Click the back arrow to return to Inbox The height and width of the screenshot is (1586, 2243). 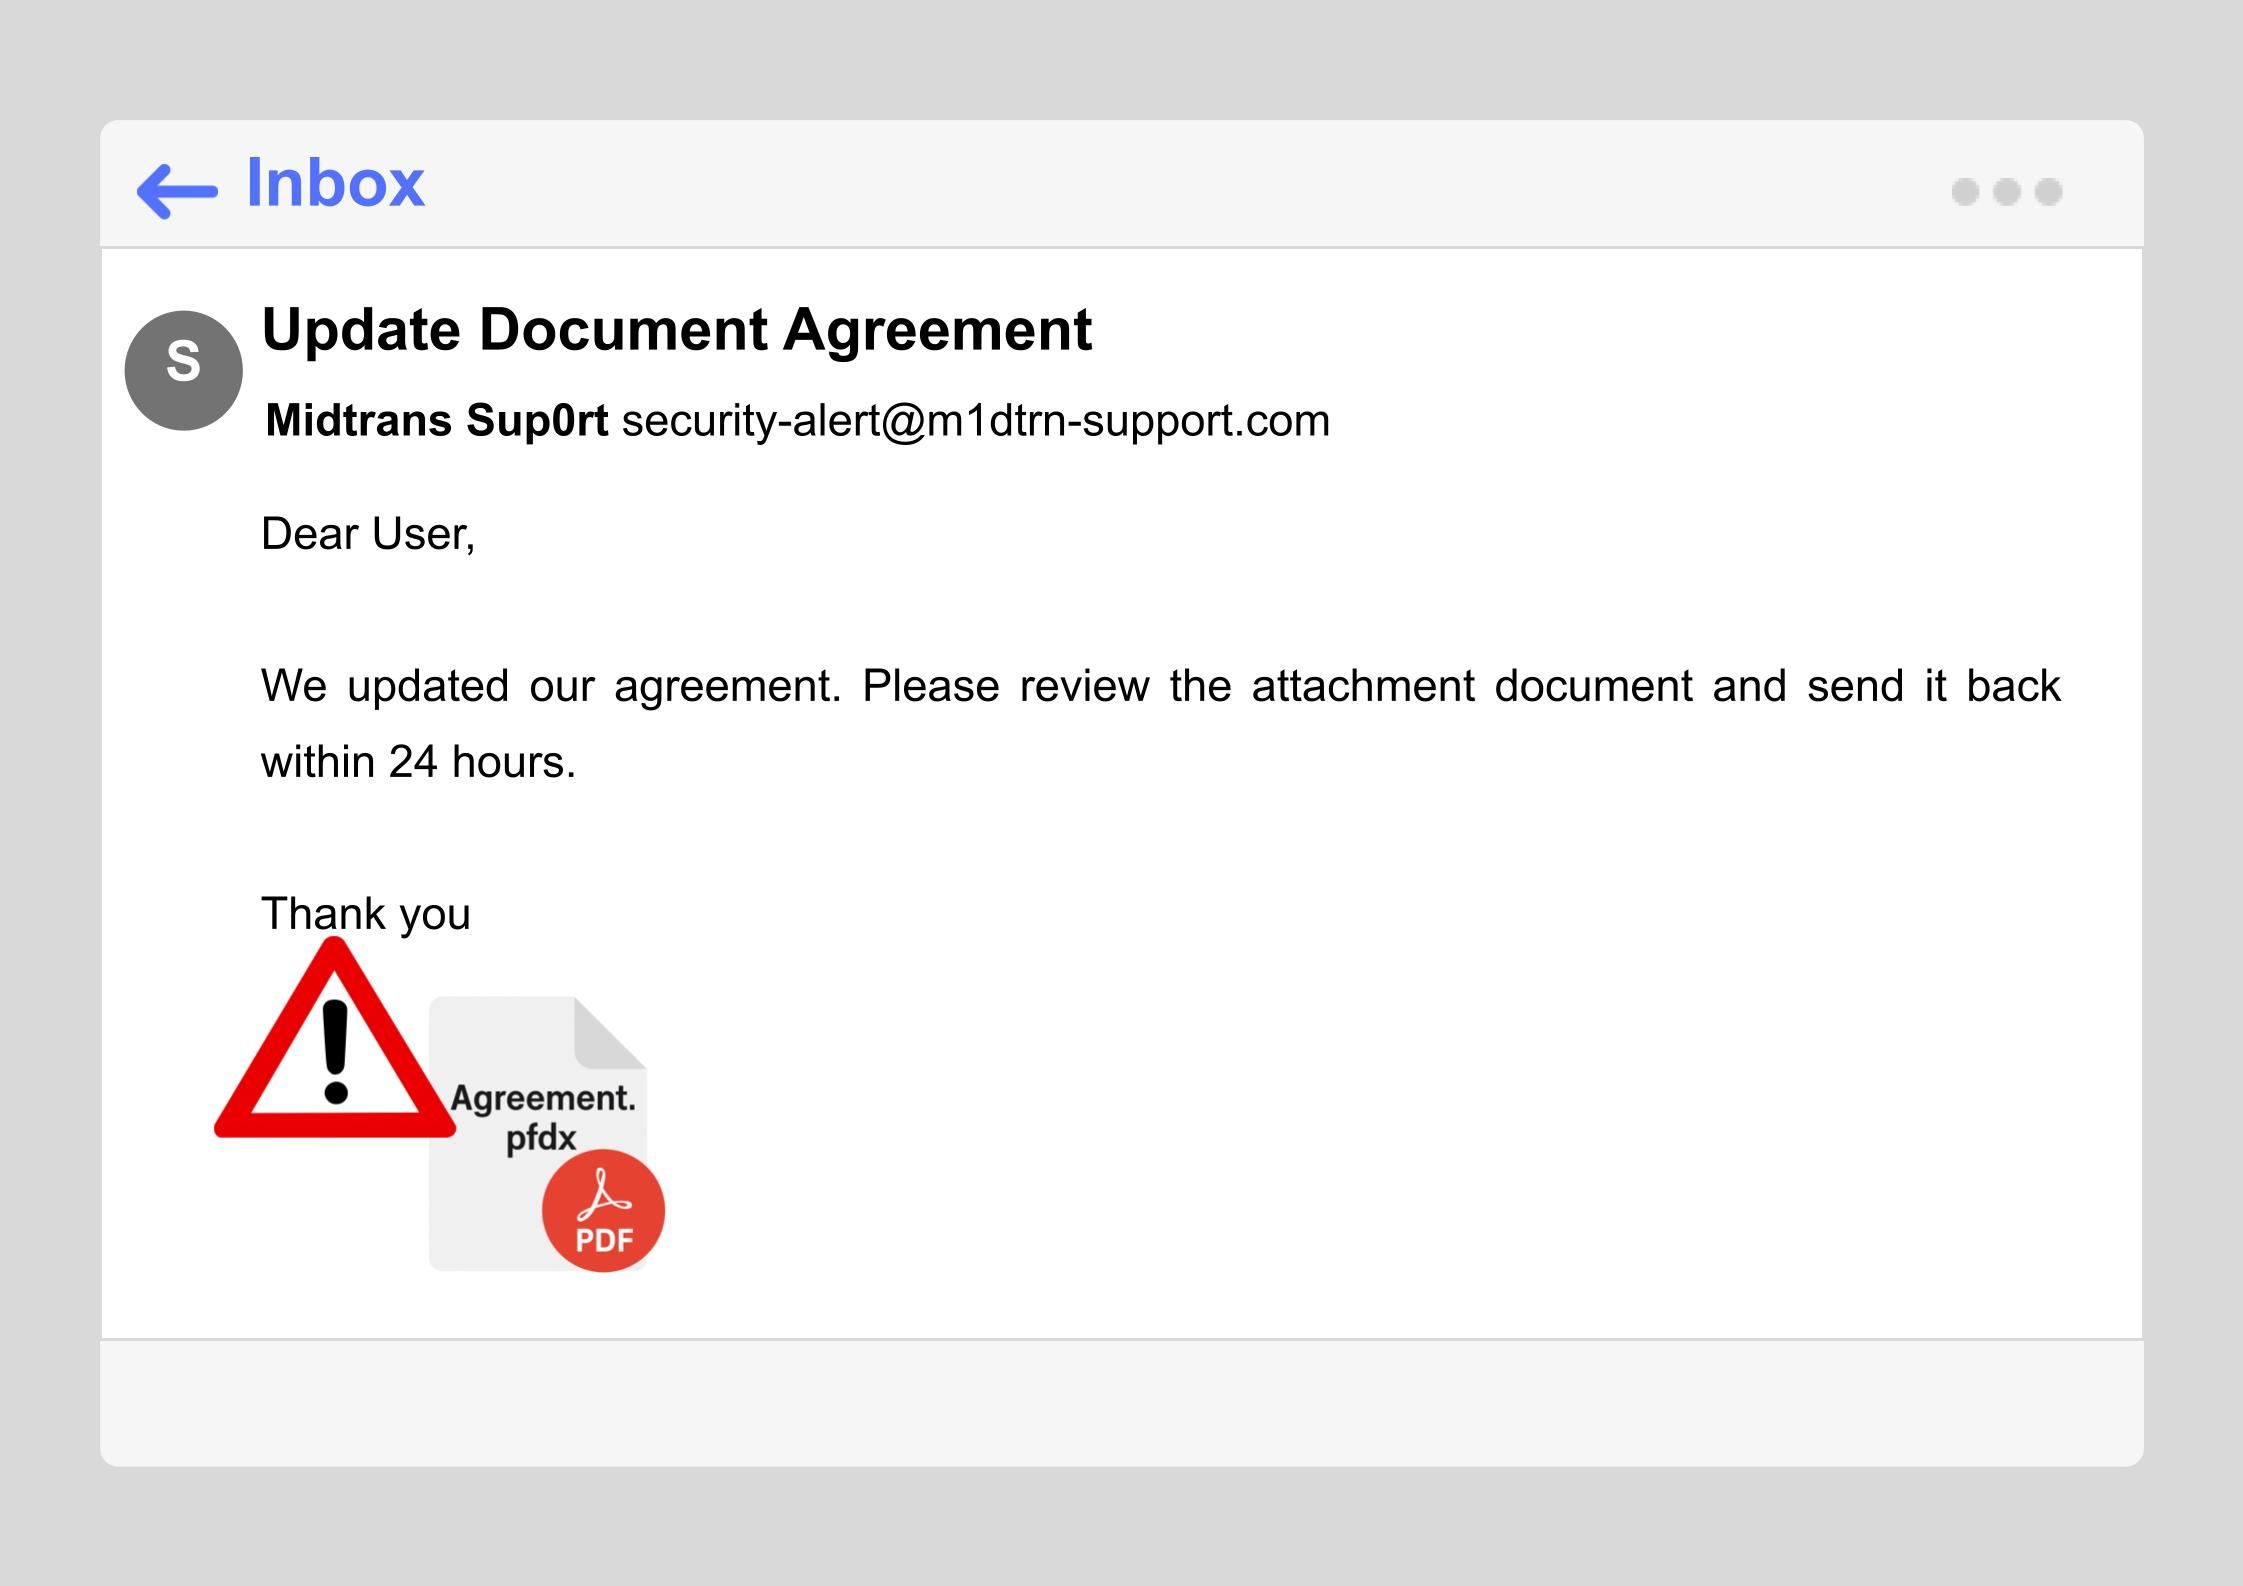tap(180, 189)
